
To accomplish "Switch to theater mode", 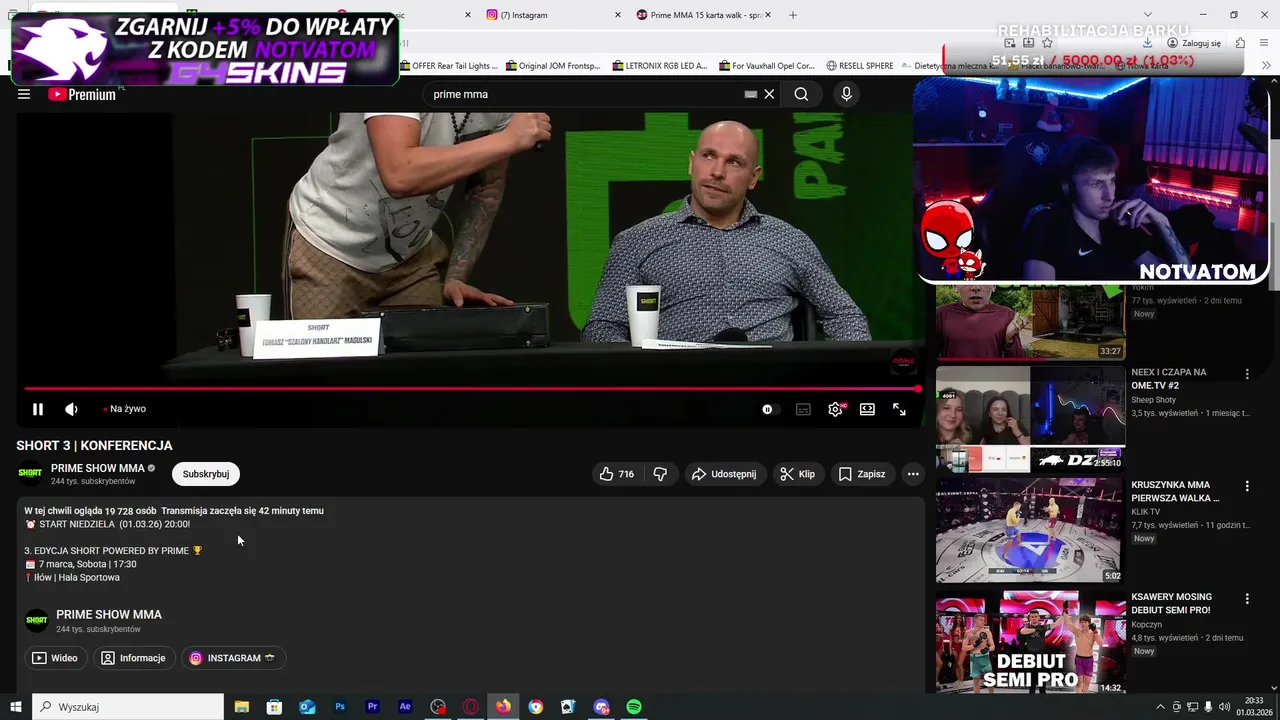I will tap(867, 409).
